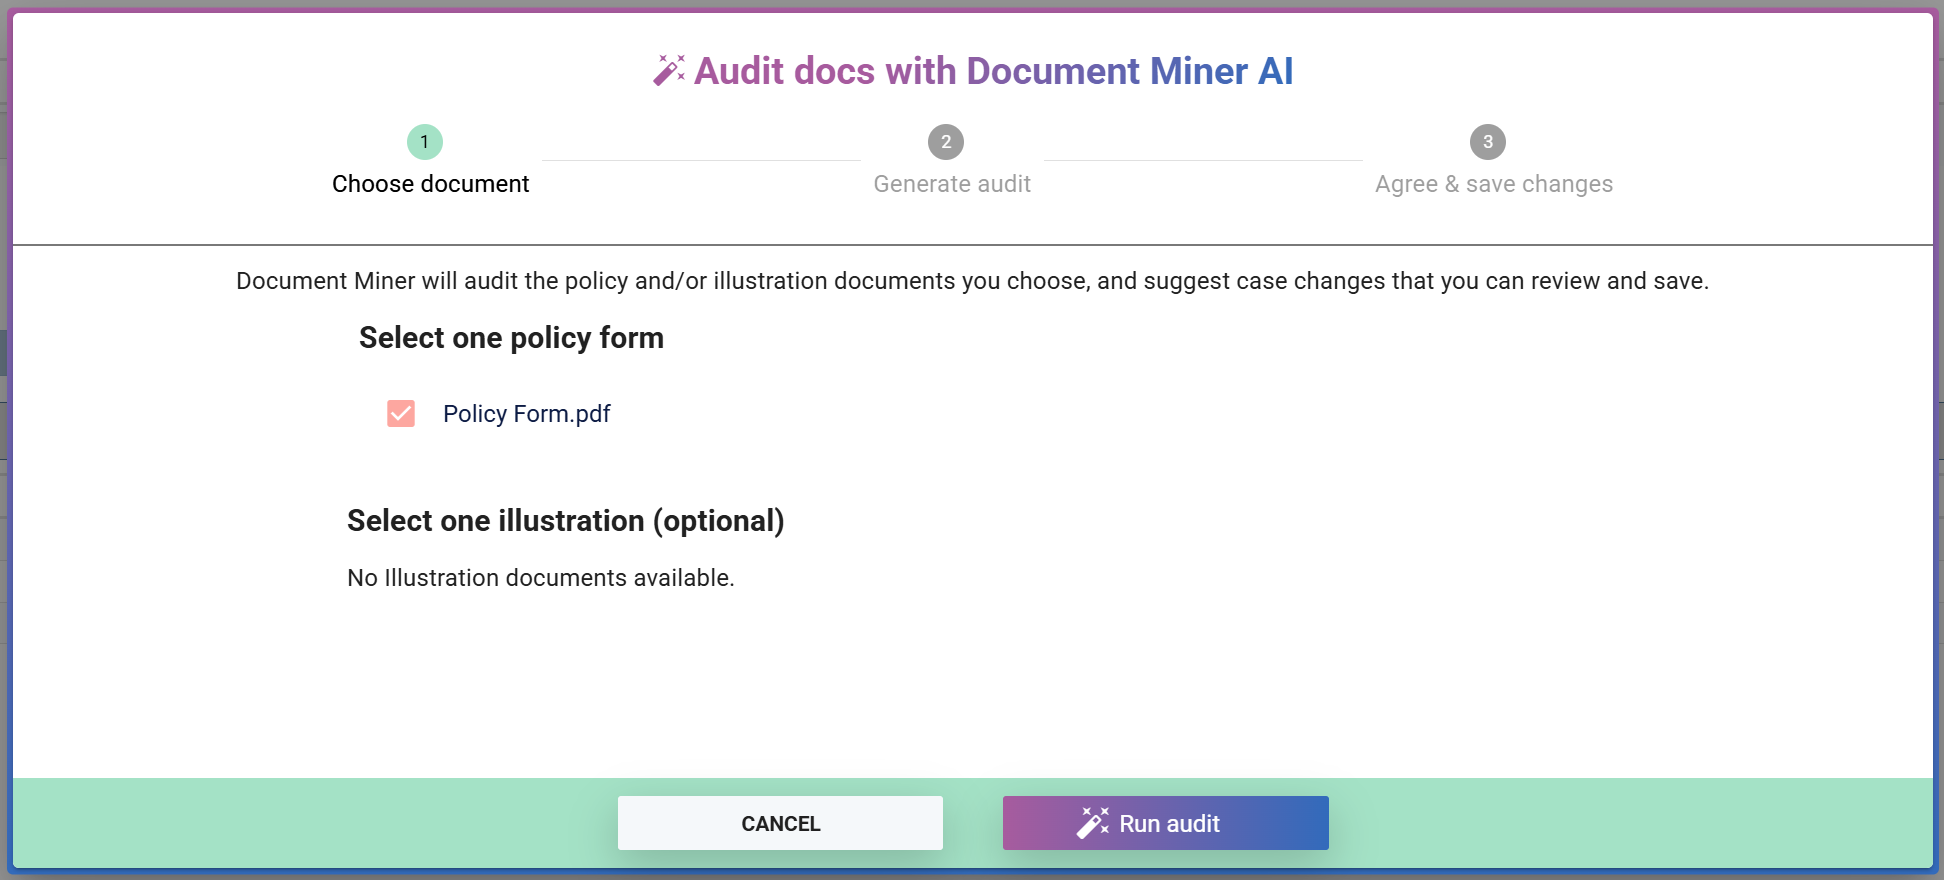
Task: Click progress line between steps 2 and 3
Action: tap(1203, 160)
